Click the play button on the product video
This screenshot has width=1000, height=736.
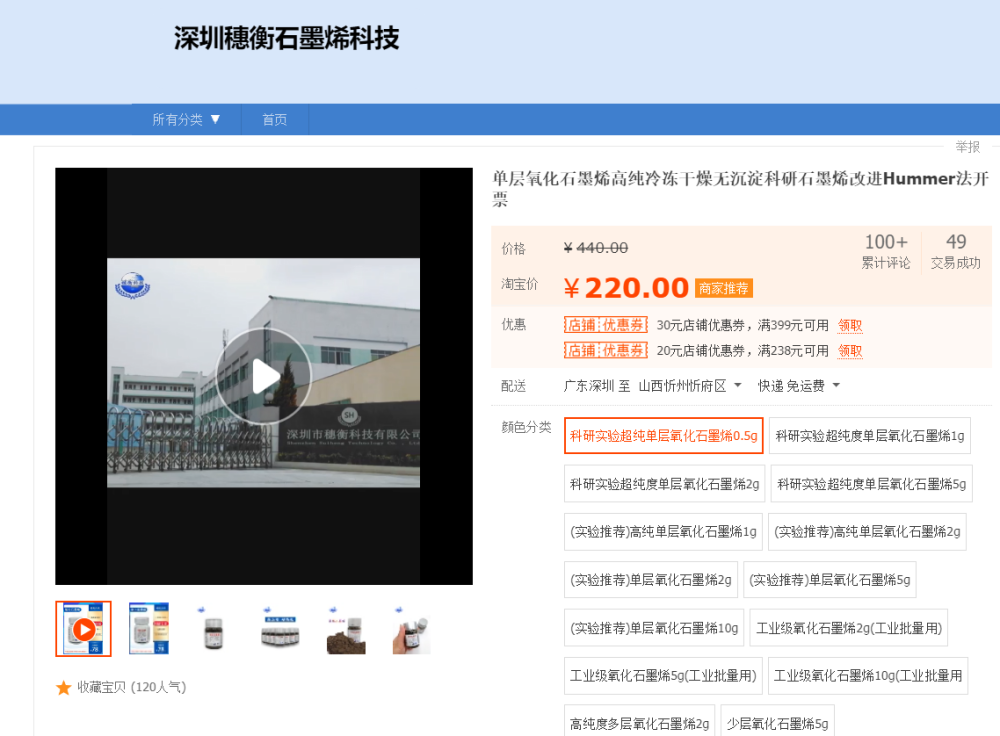pyautogui.click(x=263, y=375)
